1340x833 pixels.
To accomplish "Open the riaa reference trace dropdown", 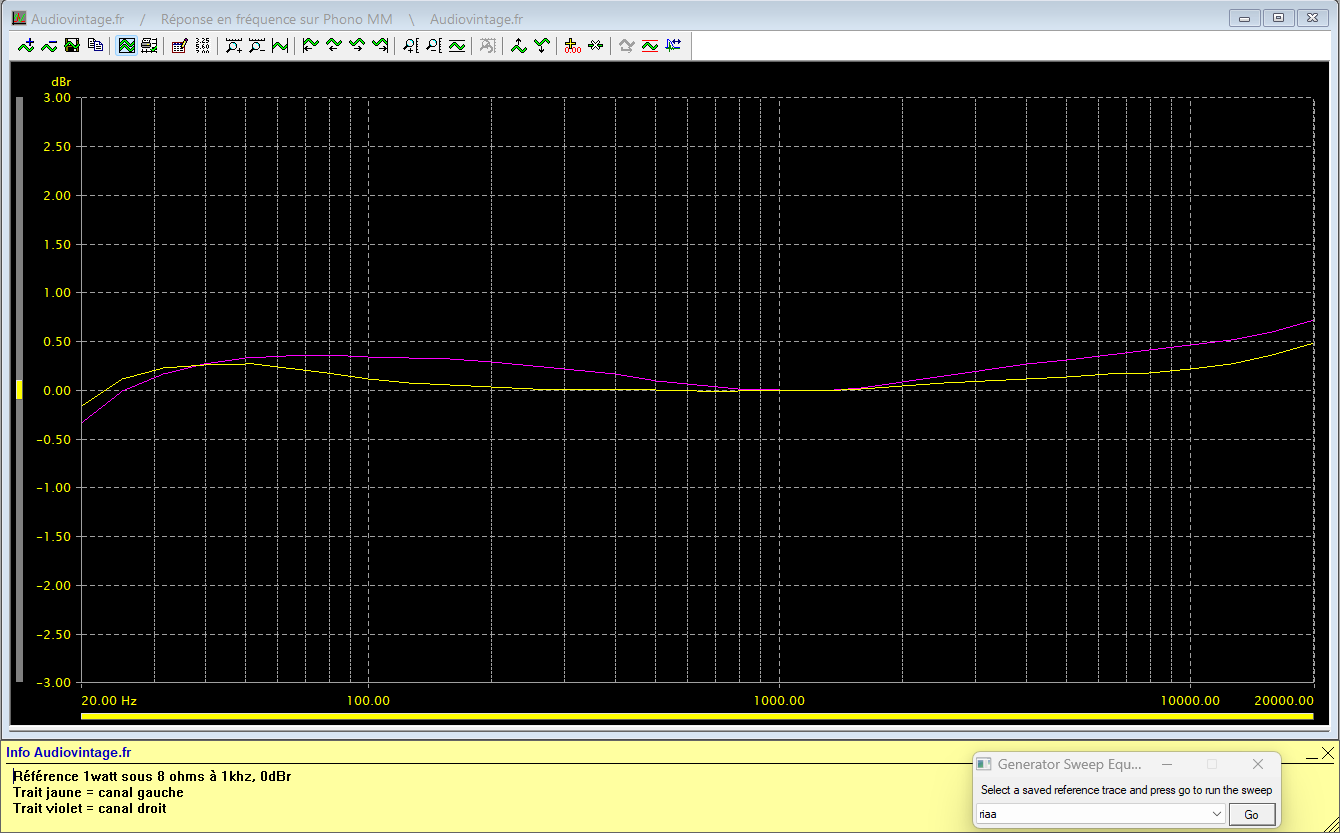I will point(1217,814).
